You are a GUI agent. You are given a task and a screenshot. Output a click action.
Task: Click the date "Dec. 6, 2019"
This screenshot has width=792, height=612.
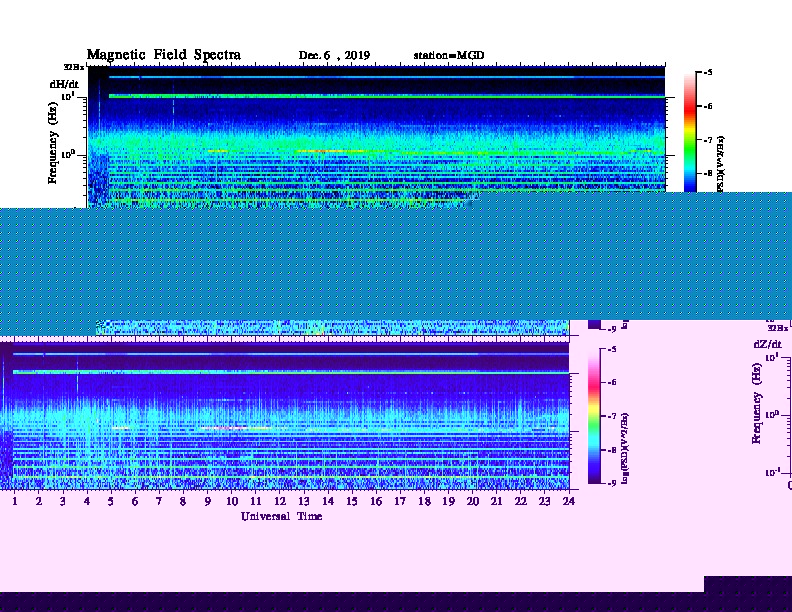pyautogui.click(x=334, y=56)
